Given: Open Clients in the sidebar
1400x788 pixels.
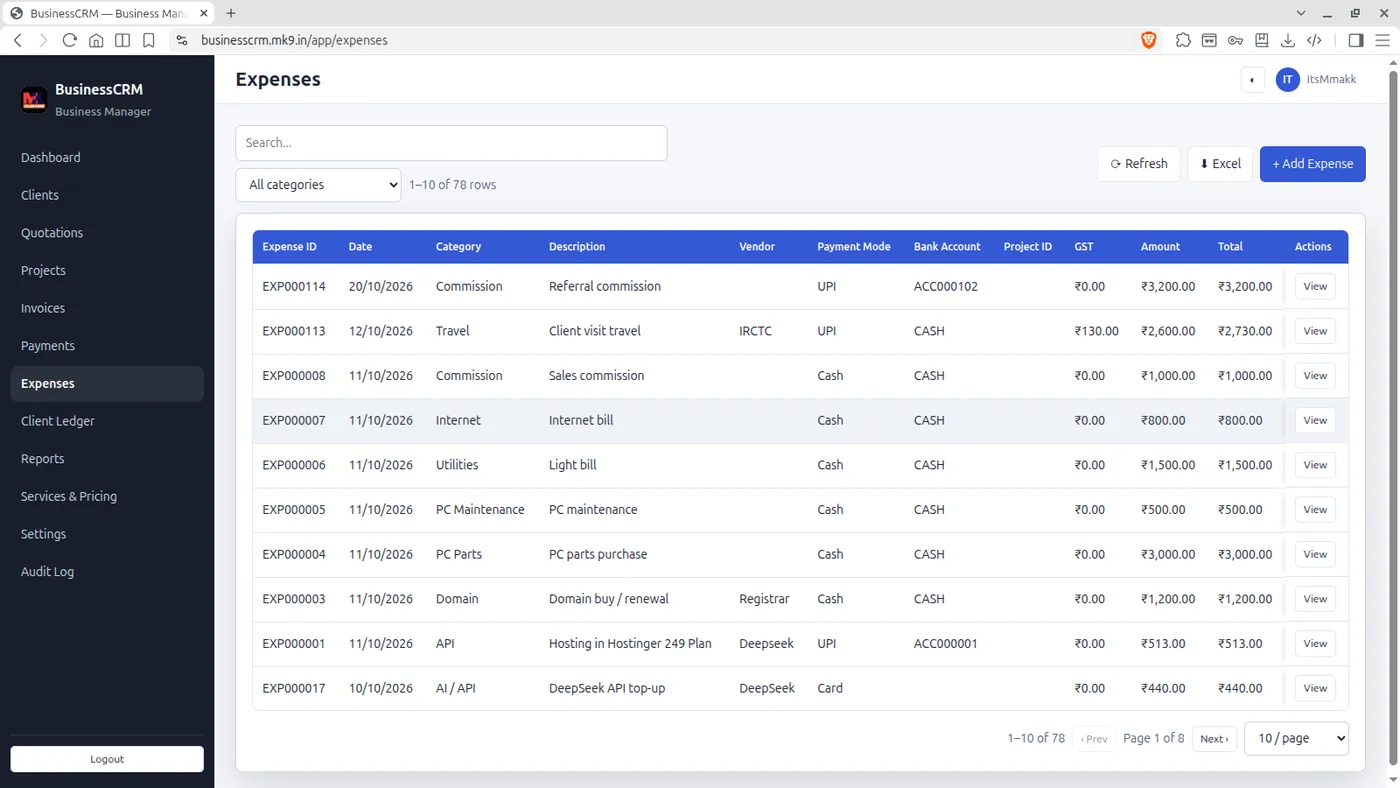Looking at the screenshot, I should 107,195.
